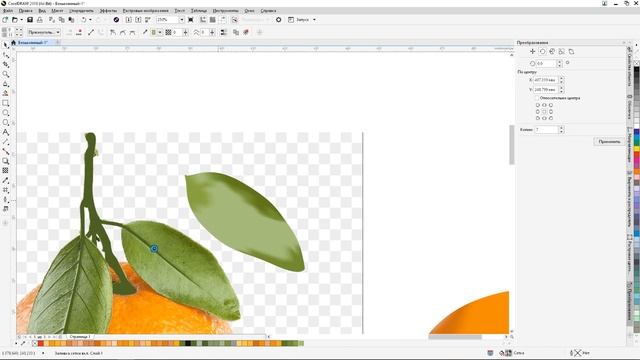Adjust the X center stepper arrows
This screenshot has width=640, height=360.
coord(561,80)
